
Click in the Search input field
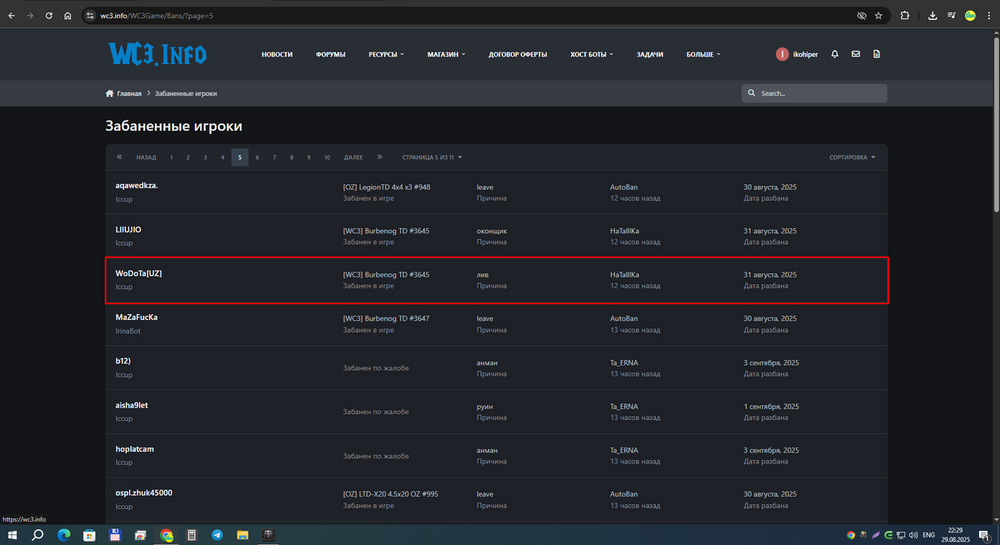[814, 93]
